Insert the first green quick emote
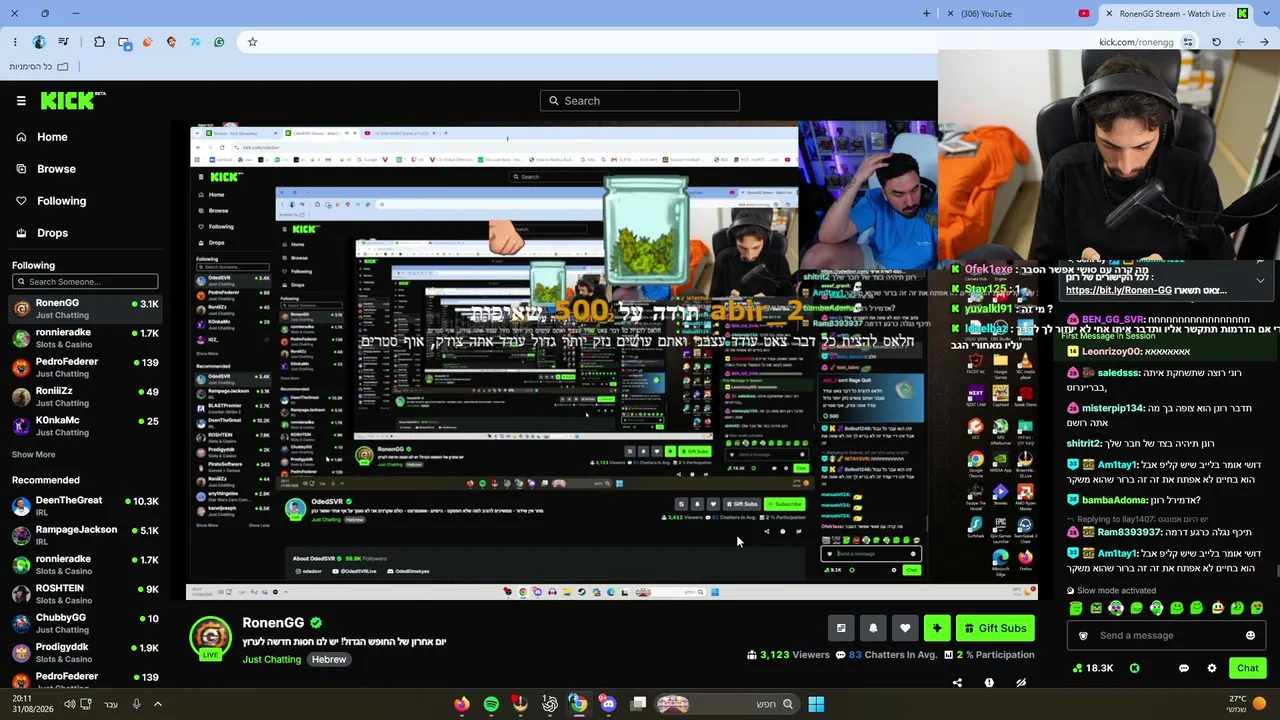This screenshot has width=1280, height=720. pyautogui.click(x=1076, y=608)
